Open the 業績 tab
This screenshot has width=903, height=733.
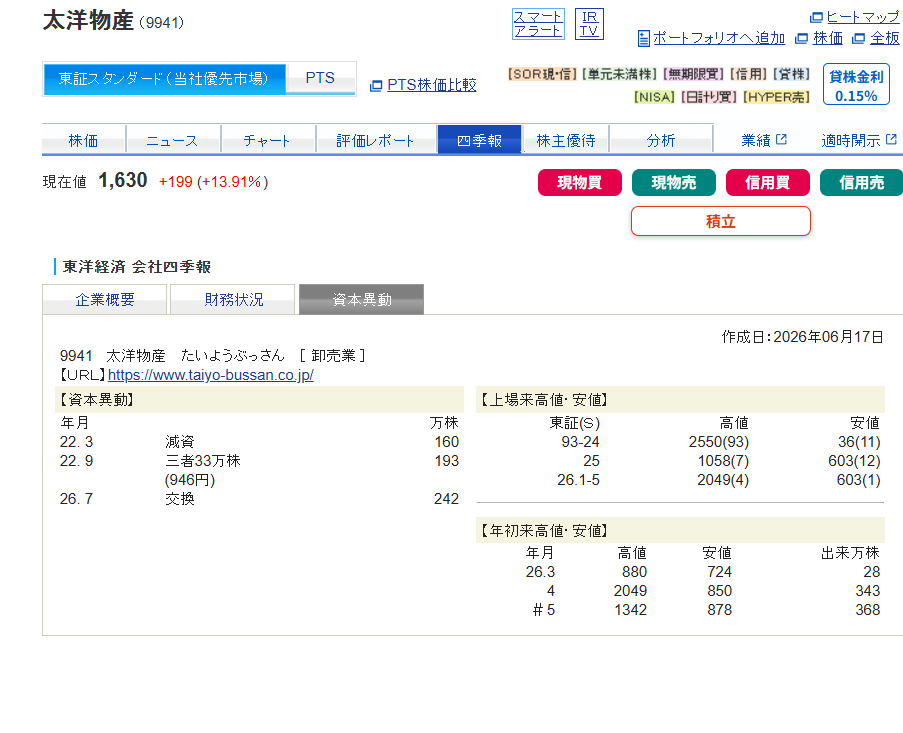(764, 140)
